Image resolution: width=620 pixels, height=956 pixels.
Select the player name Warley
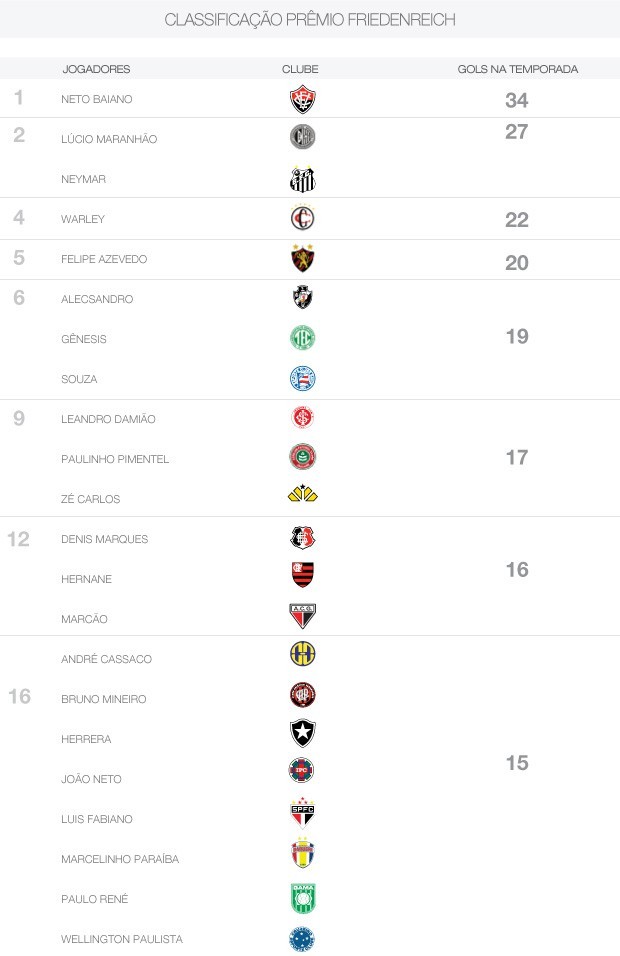click(x=83, y=219)
